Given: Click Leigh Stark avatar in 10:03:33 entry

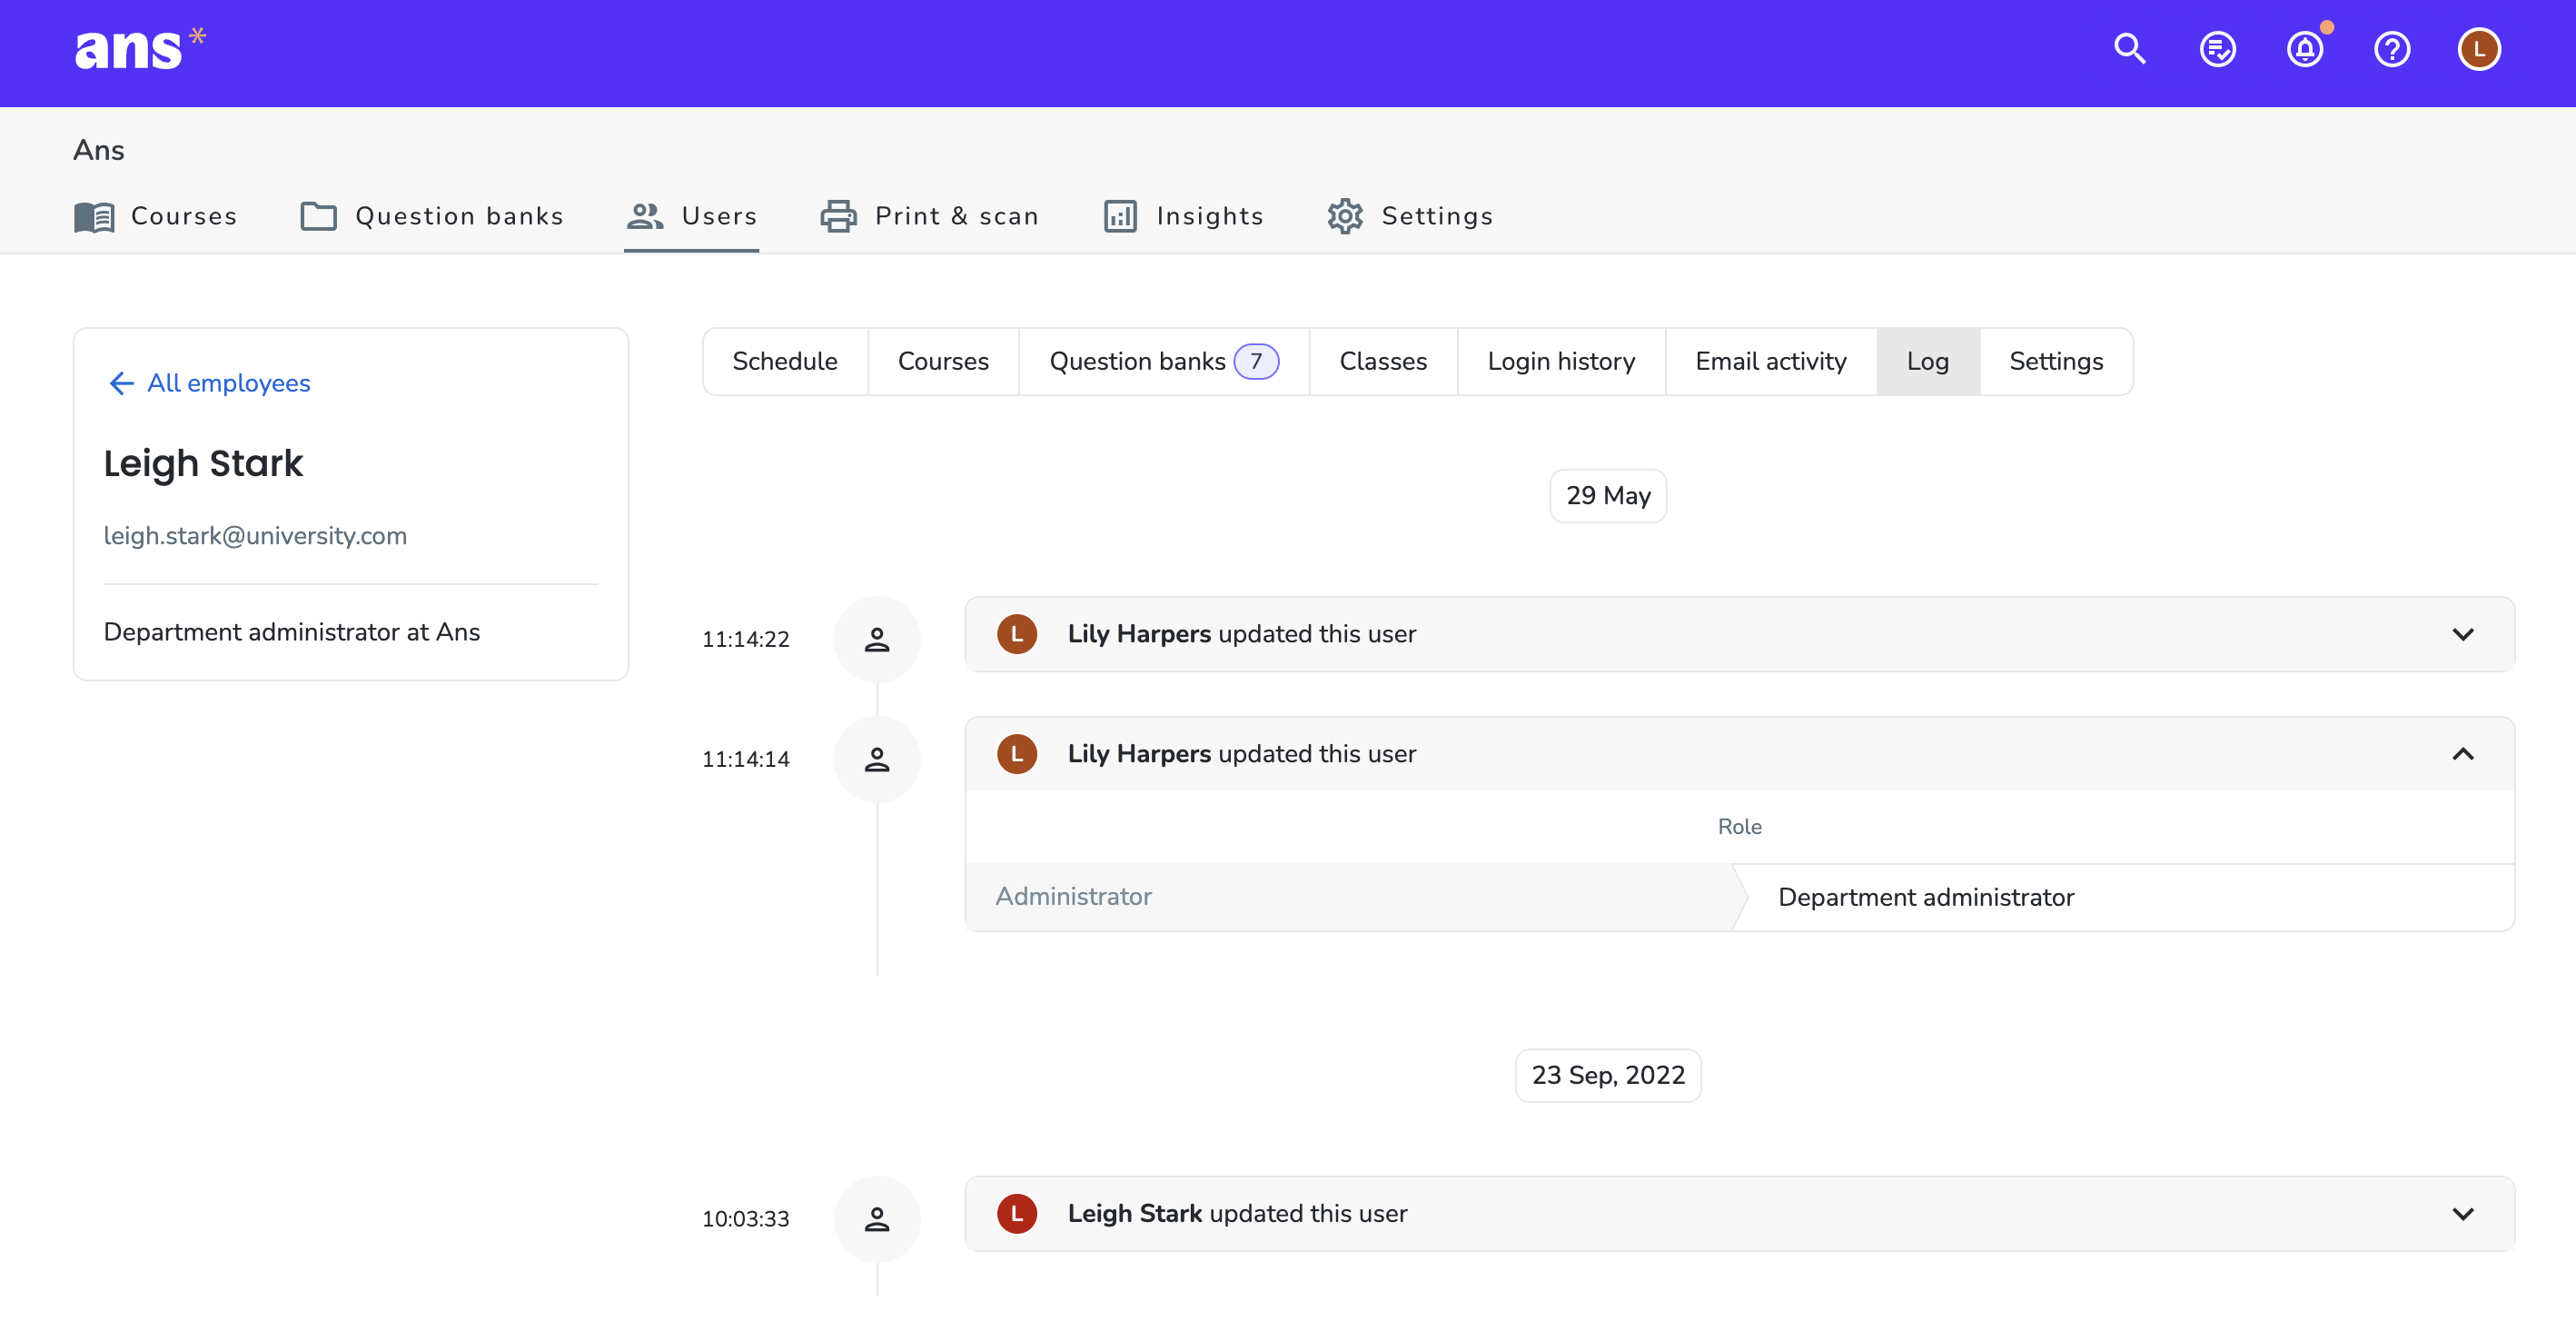Looking at the screenshot, I should pos(1017,1214).
